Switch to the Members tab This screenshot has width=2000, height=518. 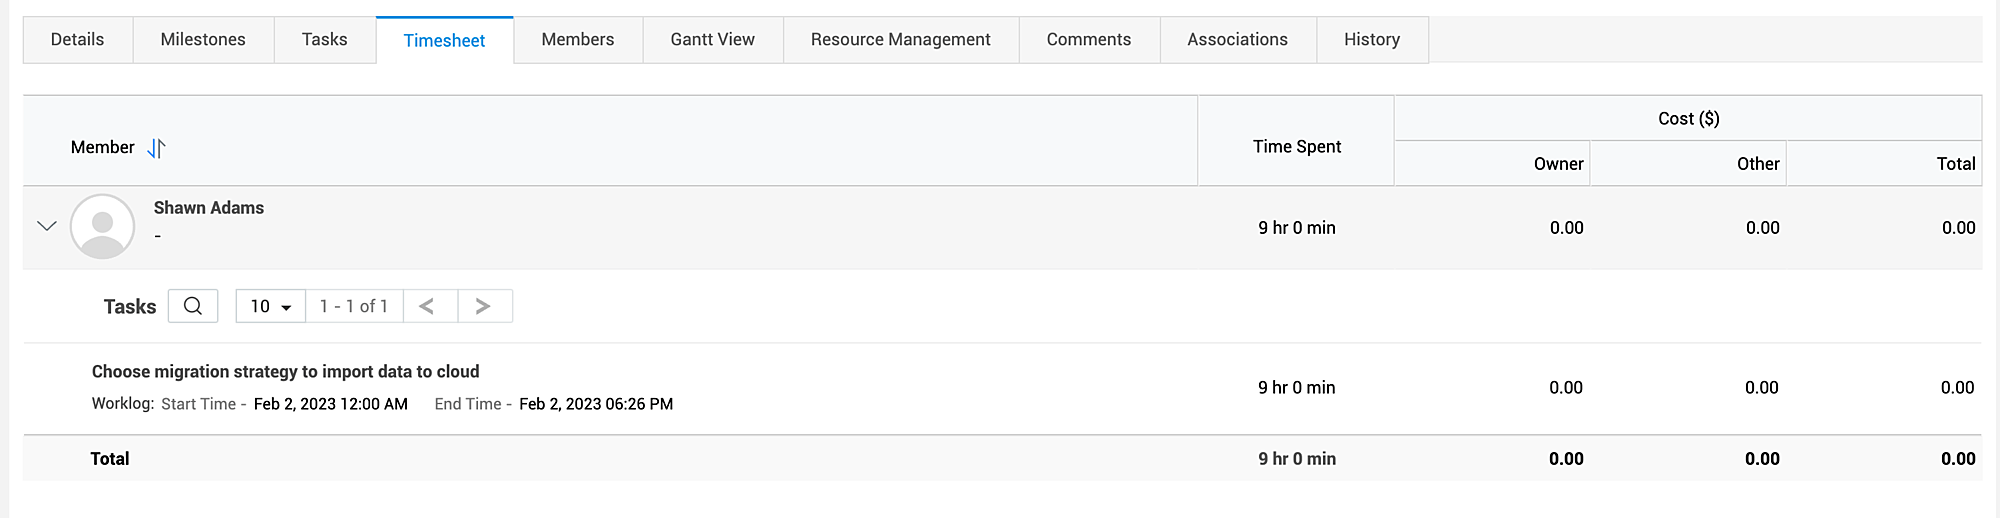click(x=578, y=40)
